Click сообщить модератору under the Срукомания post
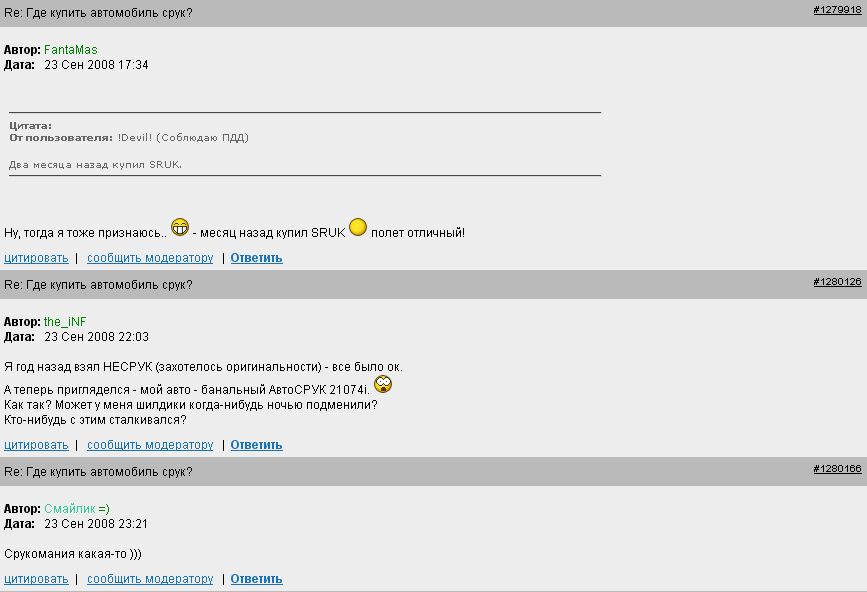 150,579
